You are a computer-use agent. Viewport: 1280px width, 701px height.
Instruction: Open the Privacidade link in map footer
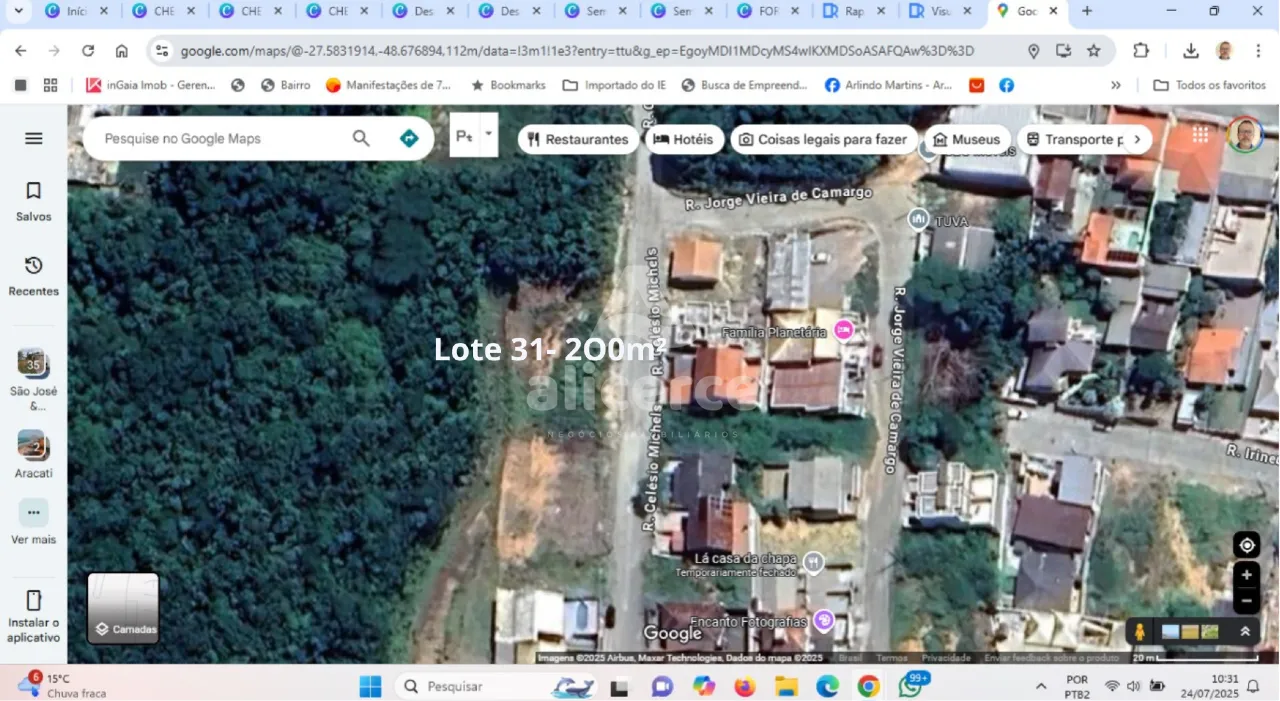(x=946, y=658)
